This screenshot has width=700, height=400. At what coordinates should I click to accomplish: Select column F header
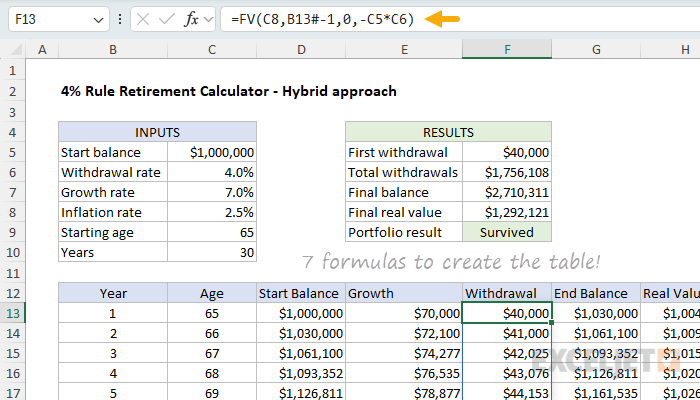(507, 49)
